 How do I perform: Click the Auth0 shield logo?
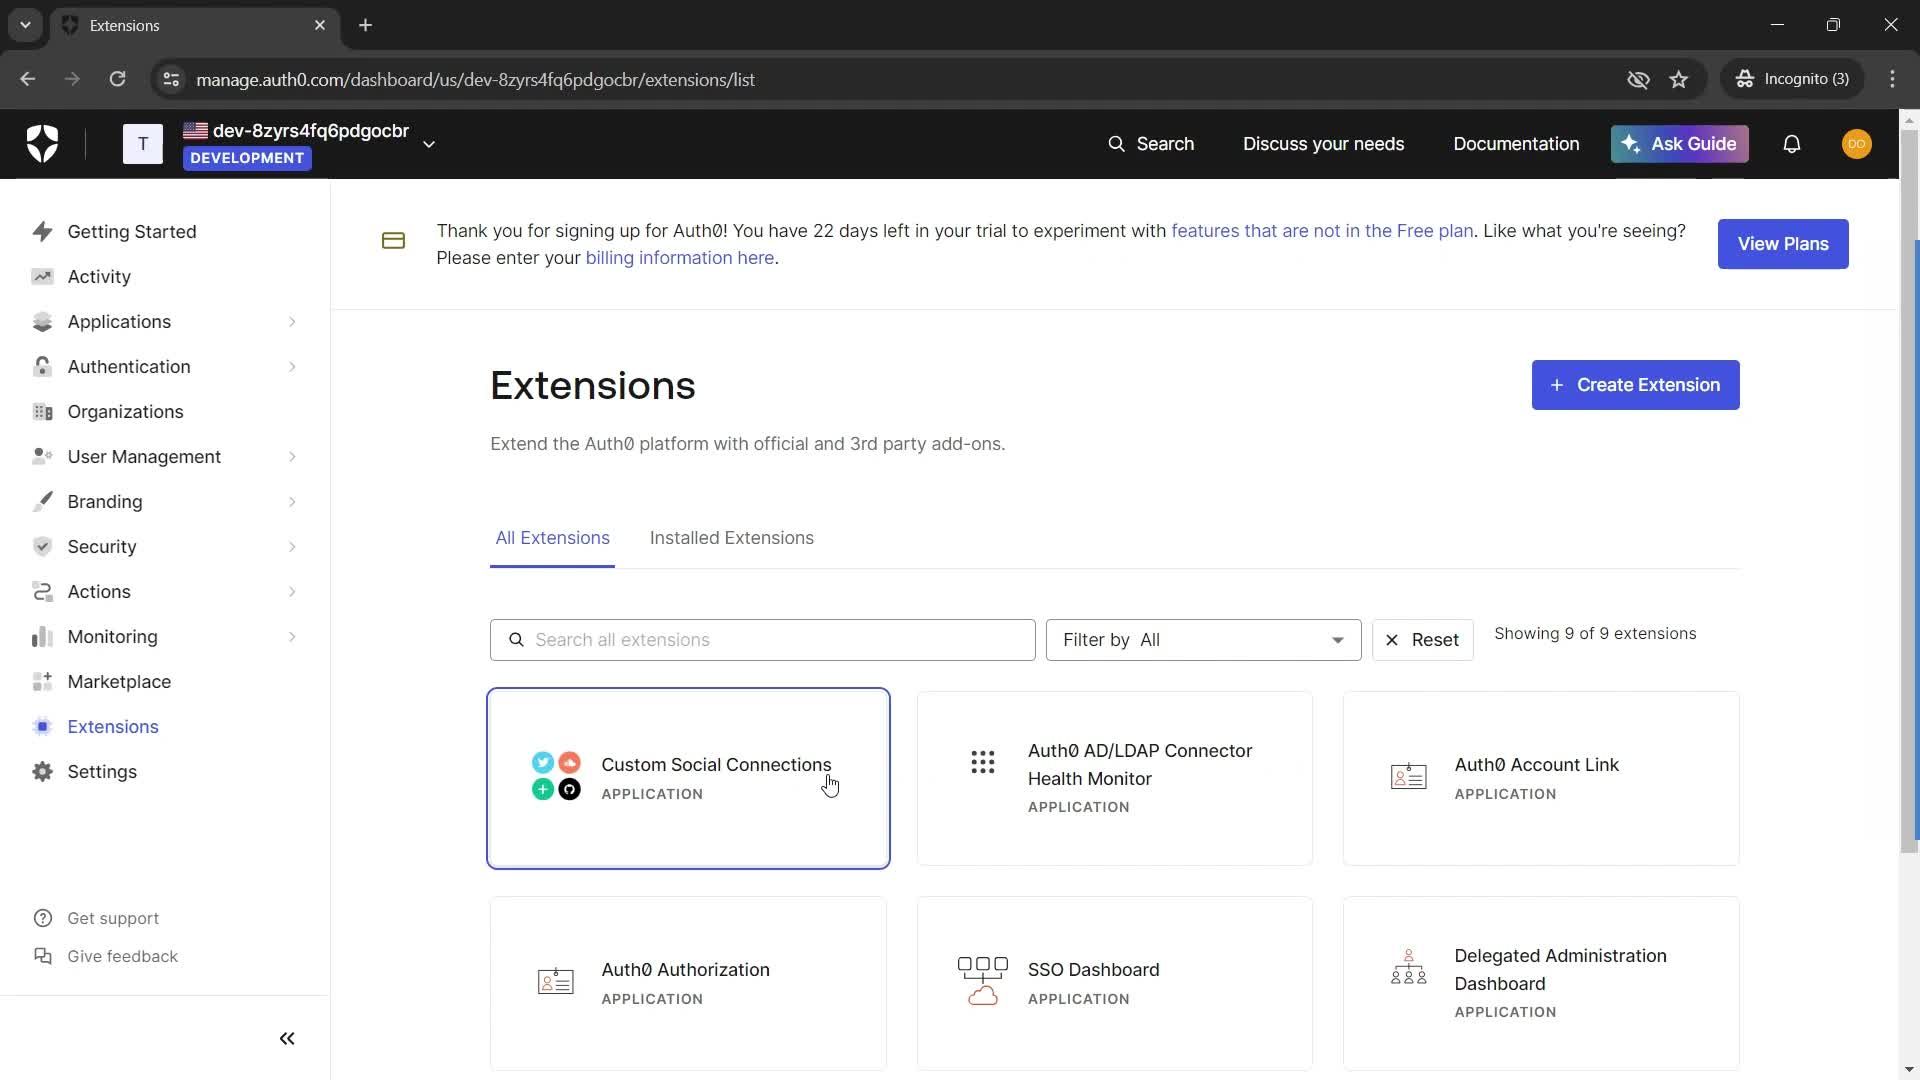point(42,144)
